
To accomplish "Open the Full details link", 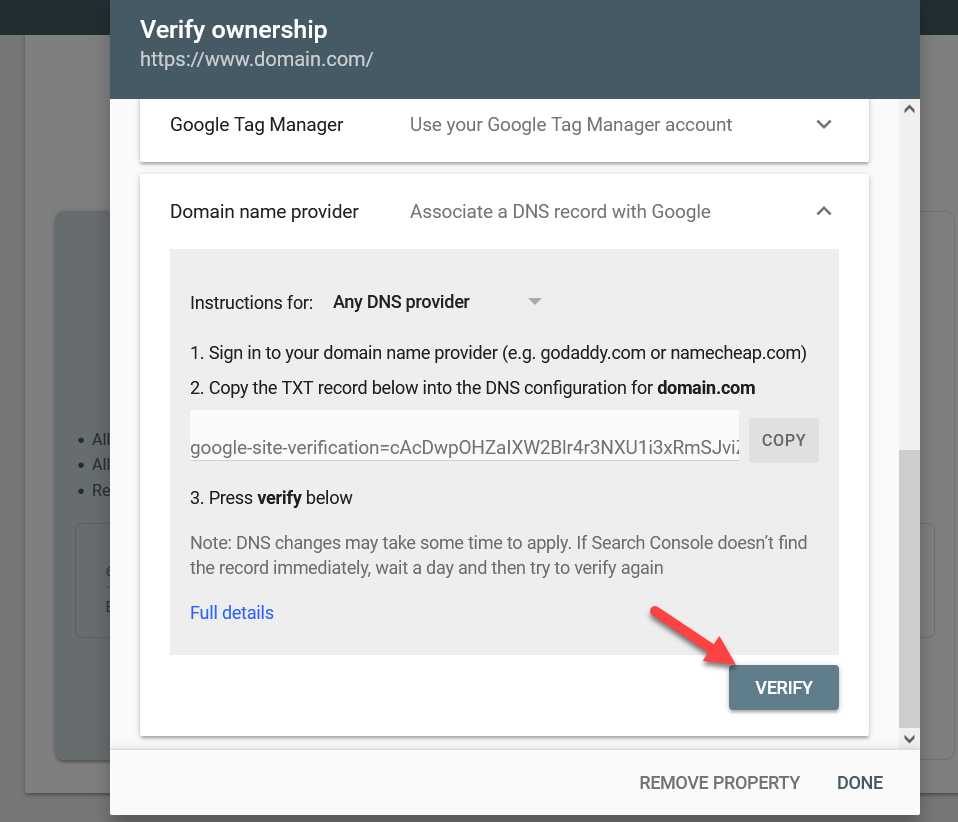I will [232, 612].
